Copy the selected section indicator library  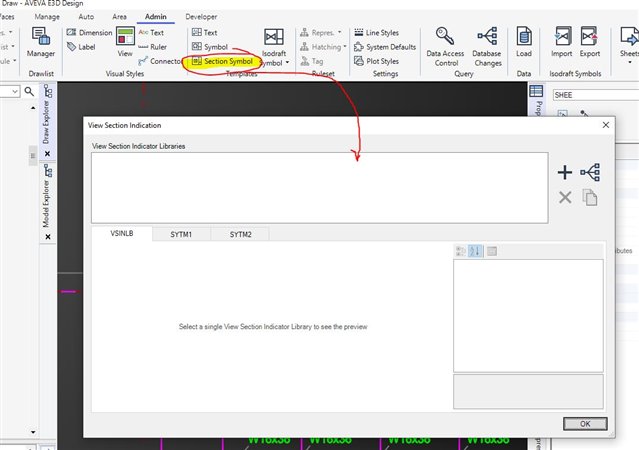tap(590, 198)
